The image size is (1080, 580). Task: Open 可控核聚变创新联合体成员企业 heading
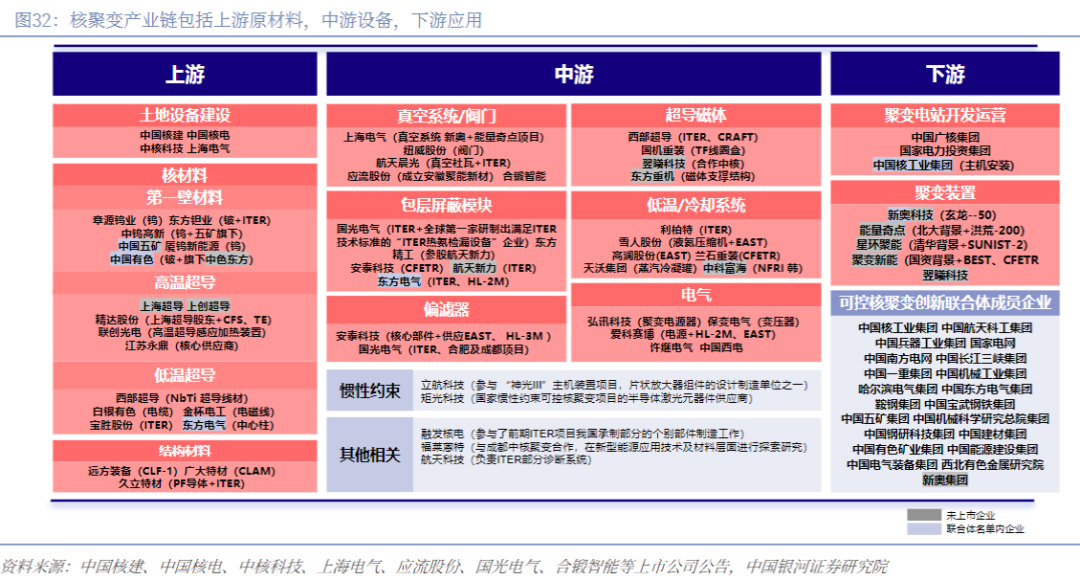(x=944, y=302)
